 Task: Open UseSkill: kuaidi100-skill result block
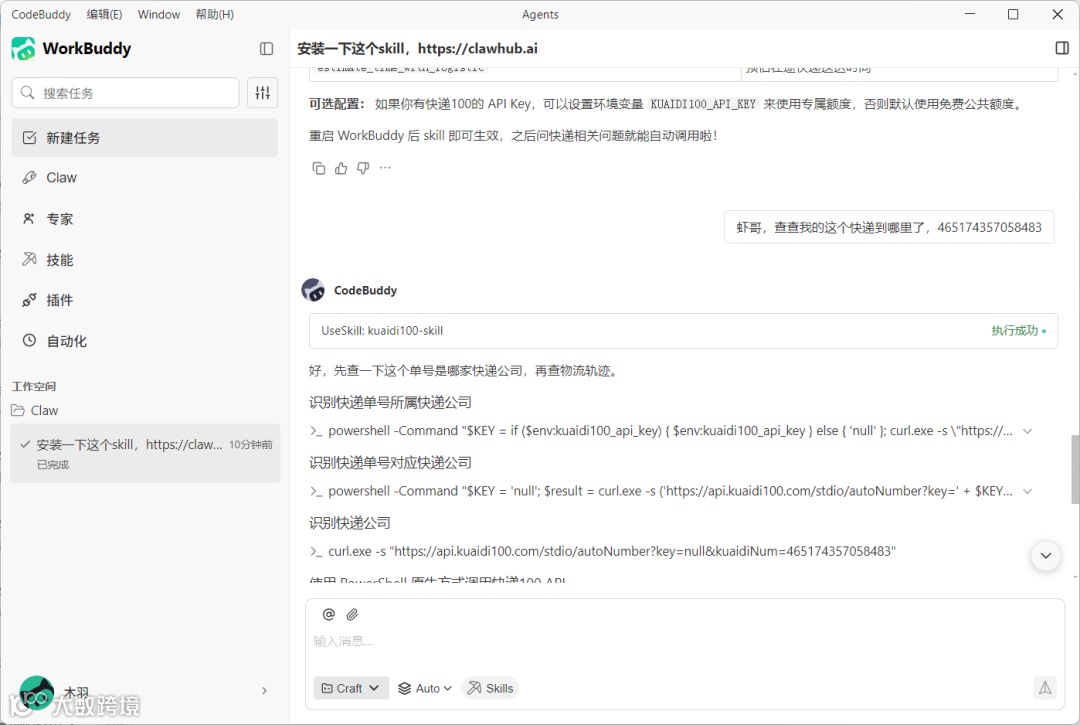(683, 330)
